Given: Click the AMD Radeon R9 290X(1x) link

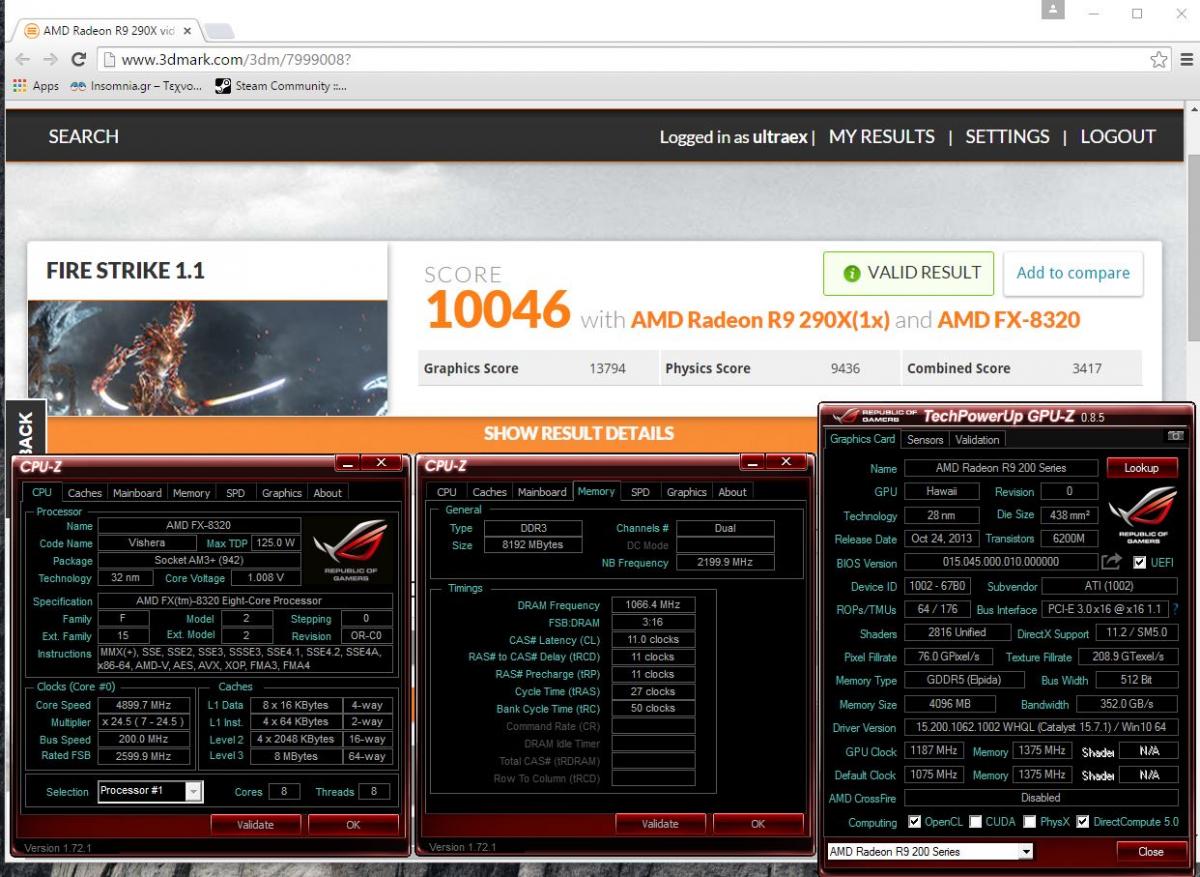Looking at the screenshot, I should coord(759,320).
